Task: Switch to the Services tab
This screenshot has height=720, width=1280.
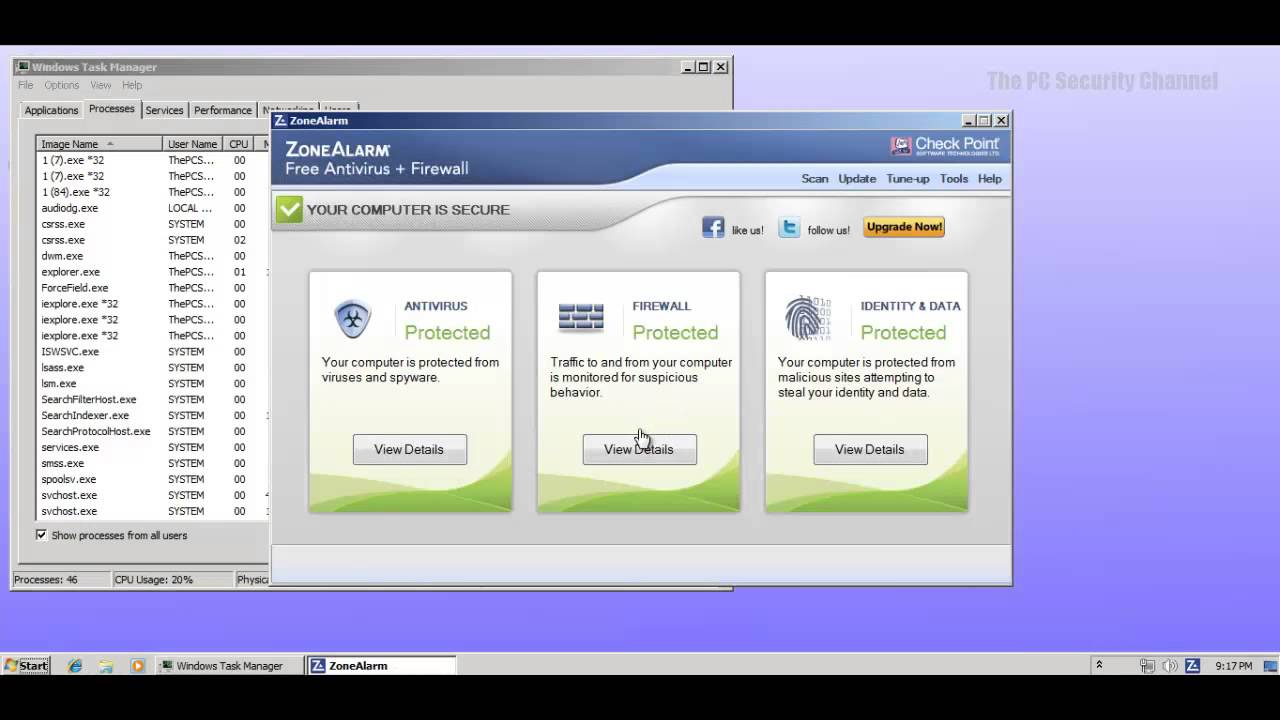Action: tap(164, 110)
